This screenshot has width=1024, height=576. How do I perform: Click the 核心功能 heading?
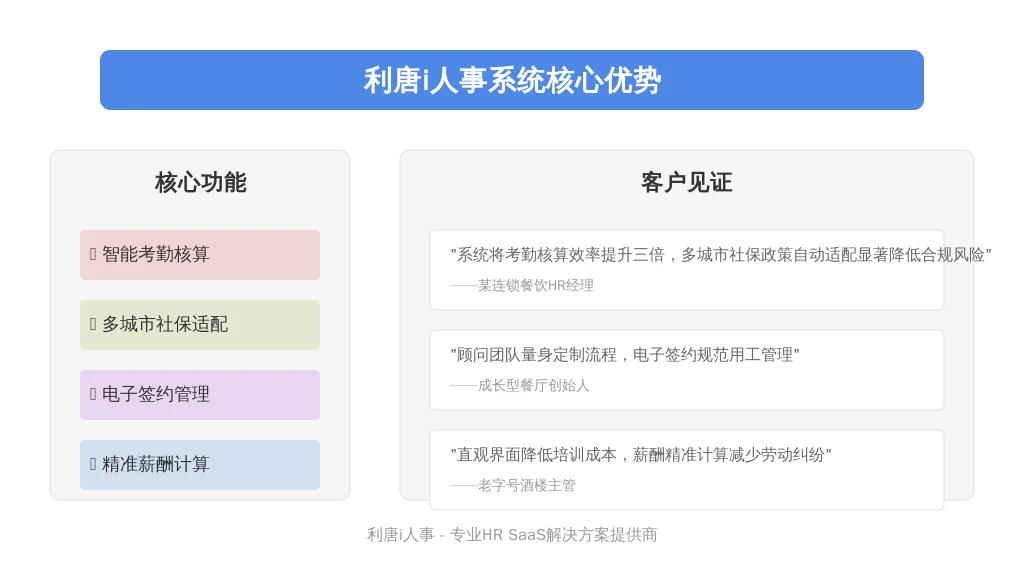(200, 182)
